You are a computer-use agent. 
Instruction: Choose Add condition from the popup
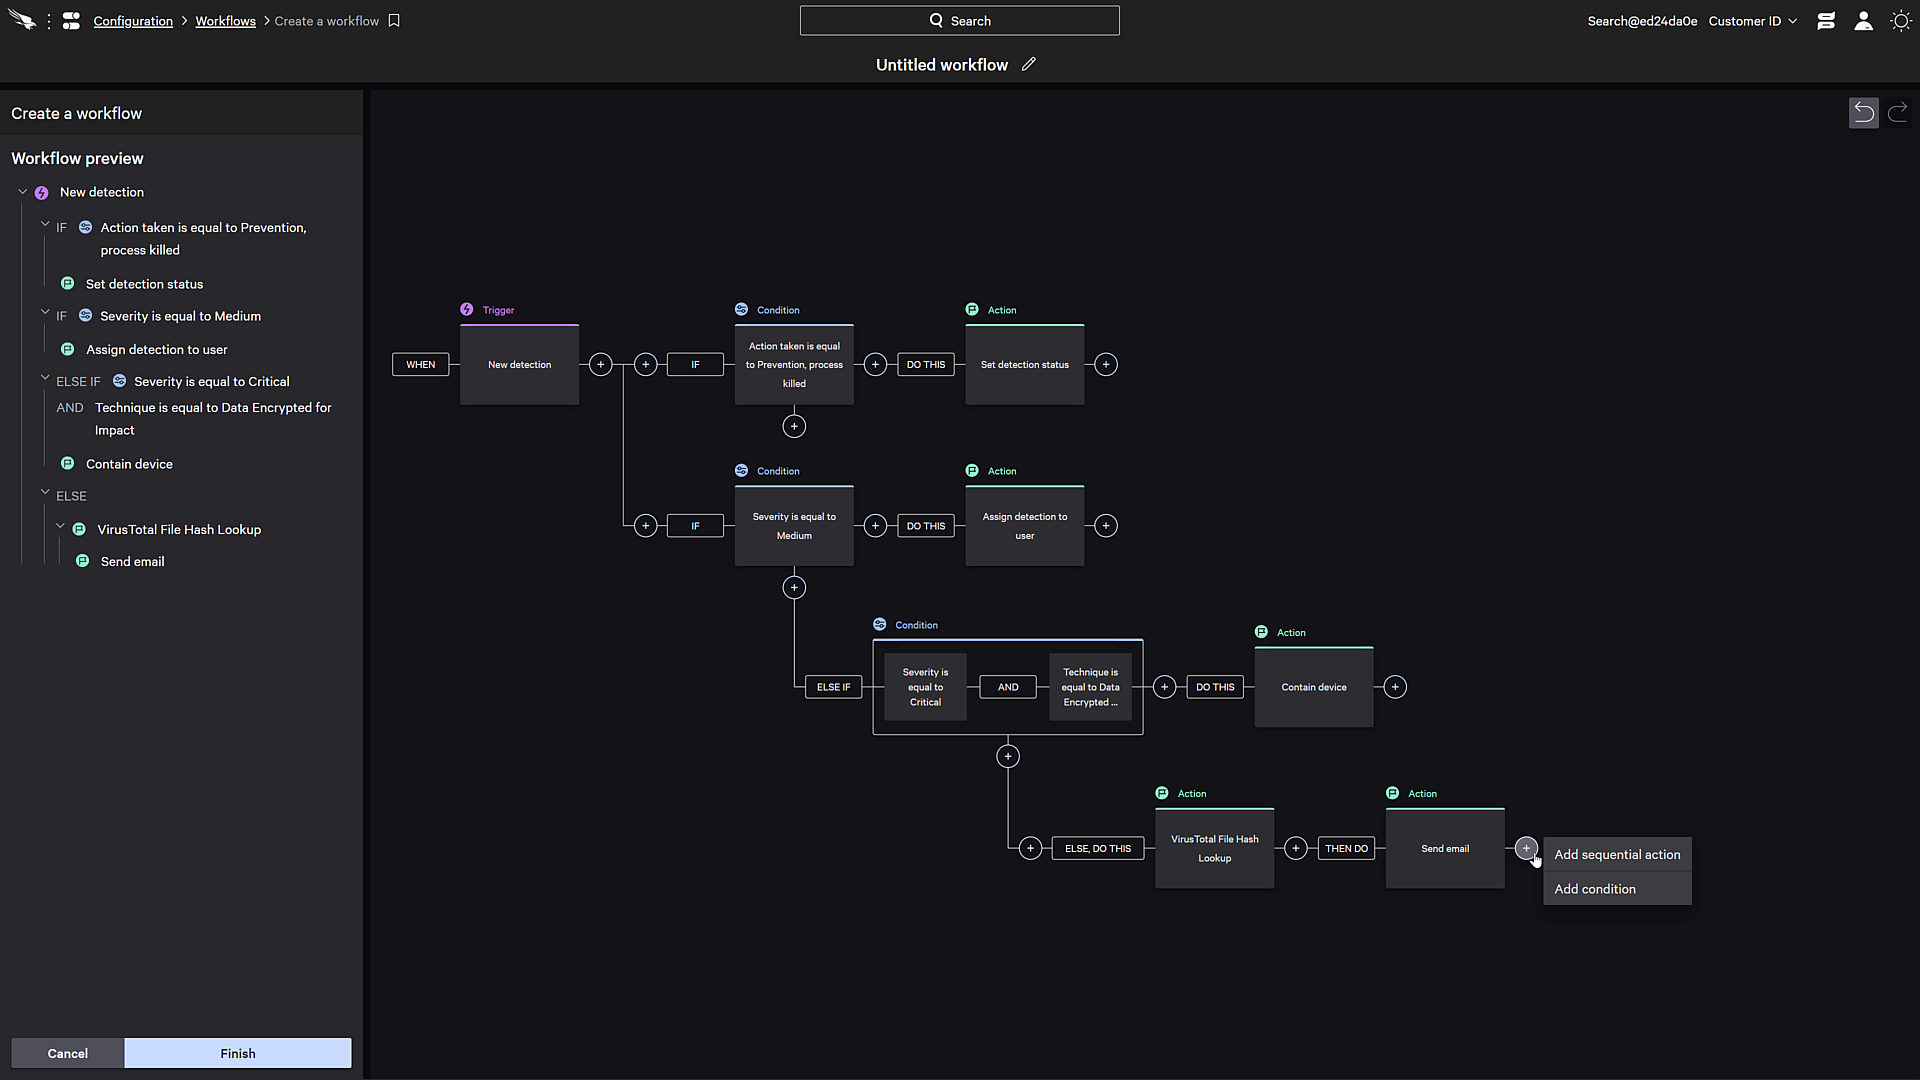tap(1617, 889)
